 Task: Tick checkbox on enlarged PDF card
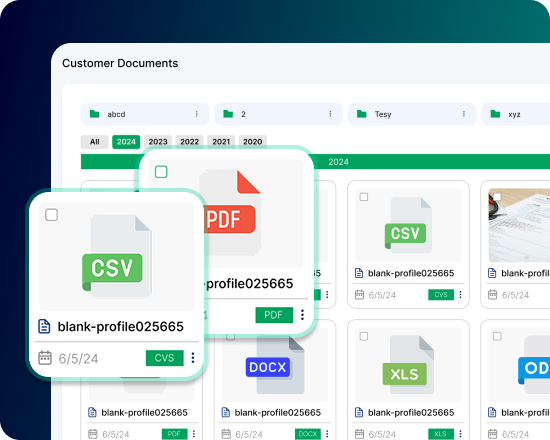tap(161, 172)
